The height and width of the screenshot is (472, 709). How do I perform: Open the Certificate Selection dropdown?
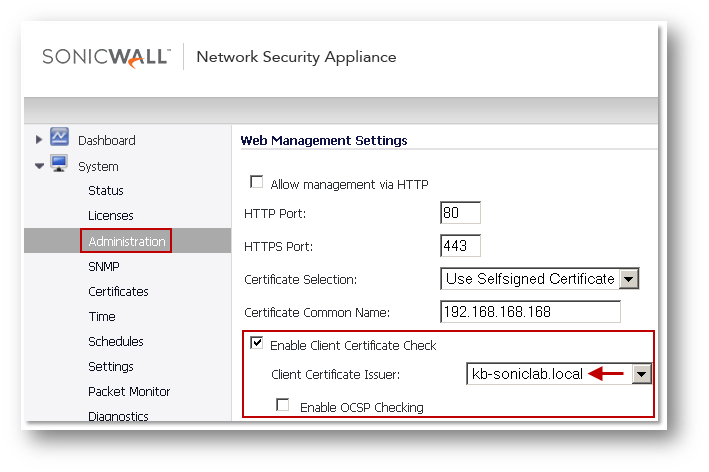(x=629, y=279)
